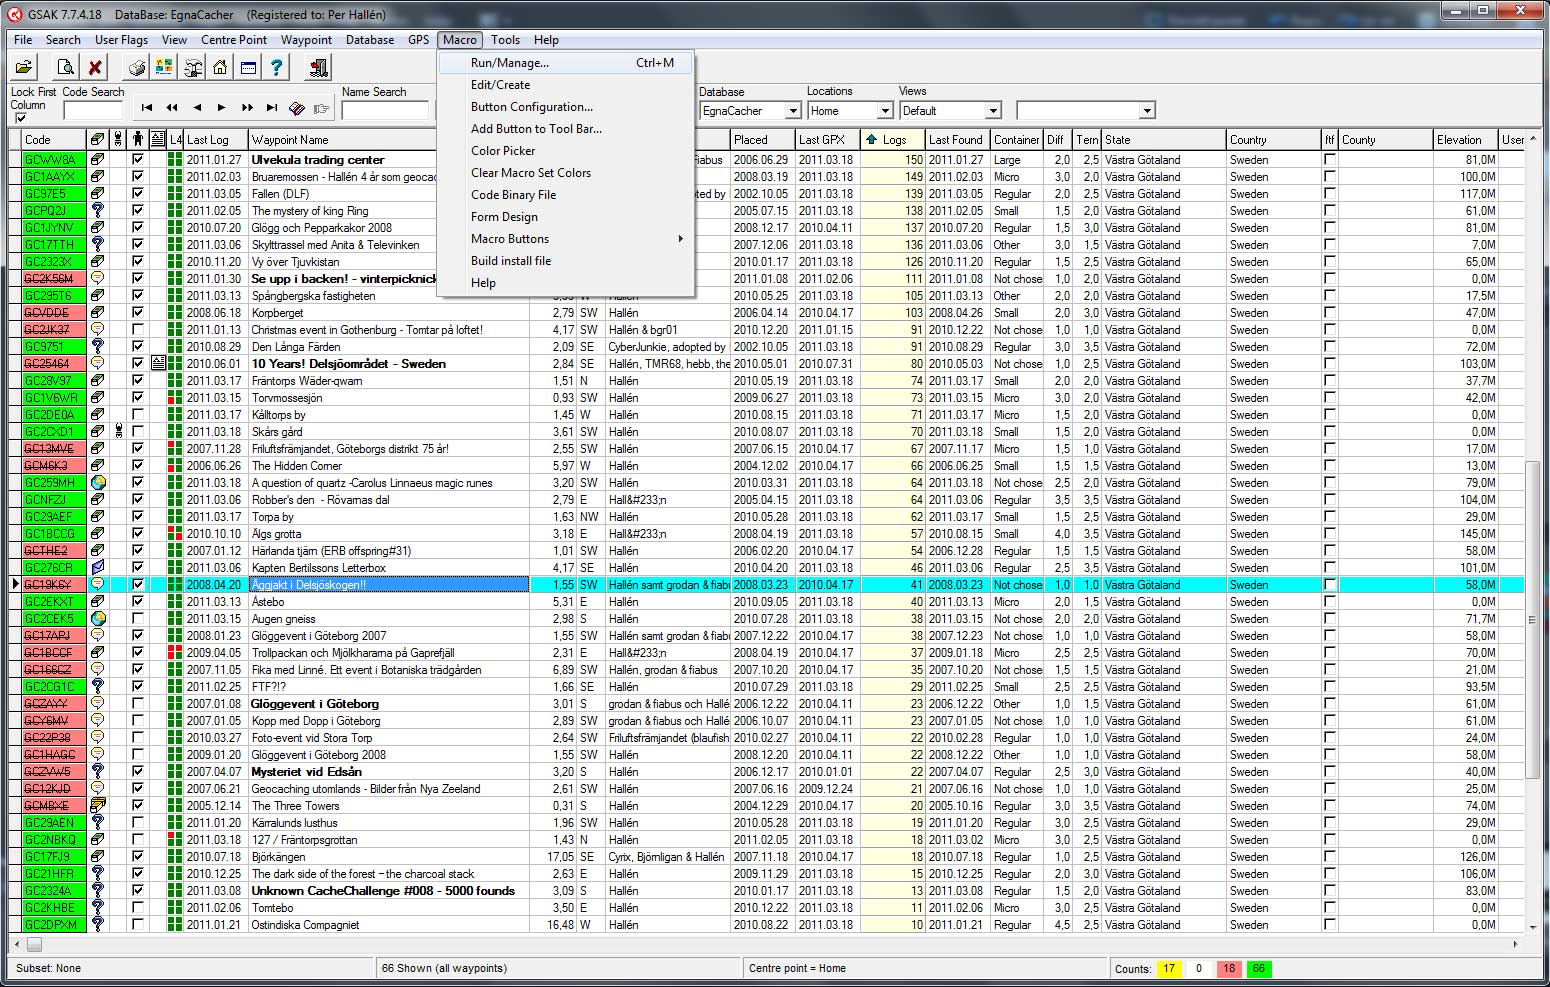The image size is (1550, 987).
Task: Click the home centre point icon
Action: (x=220, y=68)
